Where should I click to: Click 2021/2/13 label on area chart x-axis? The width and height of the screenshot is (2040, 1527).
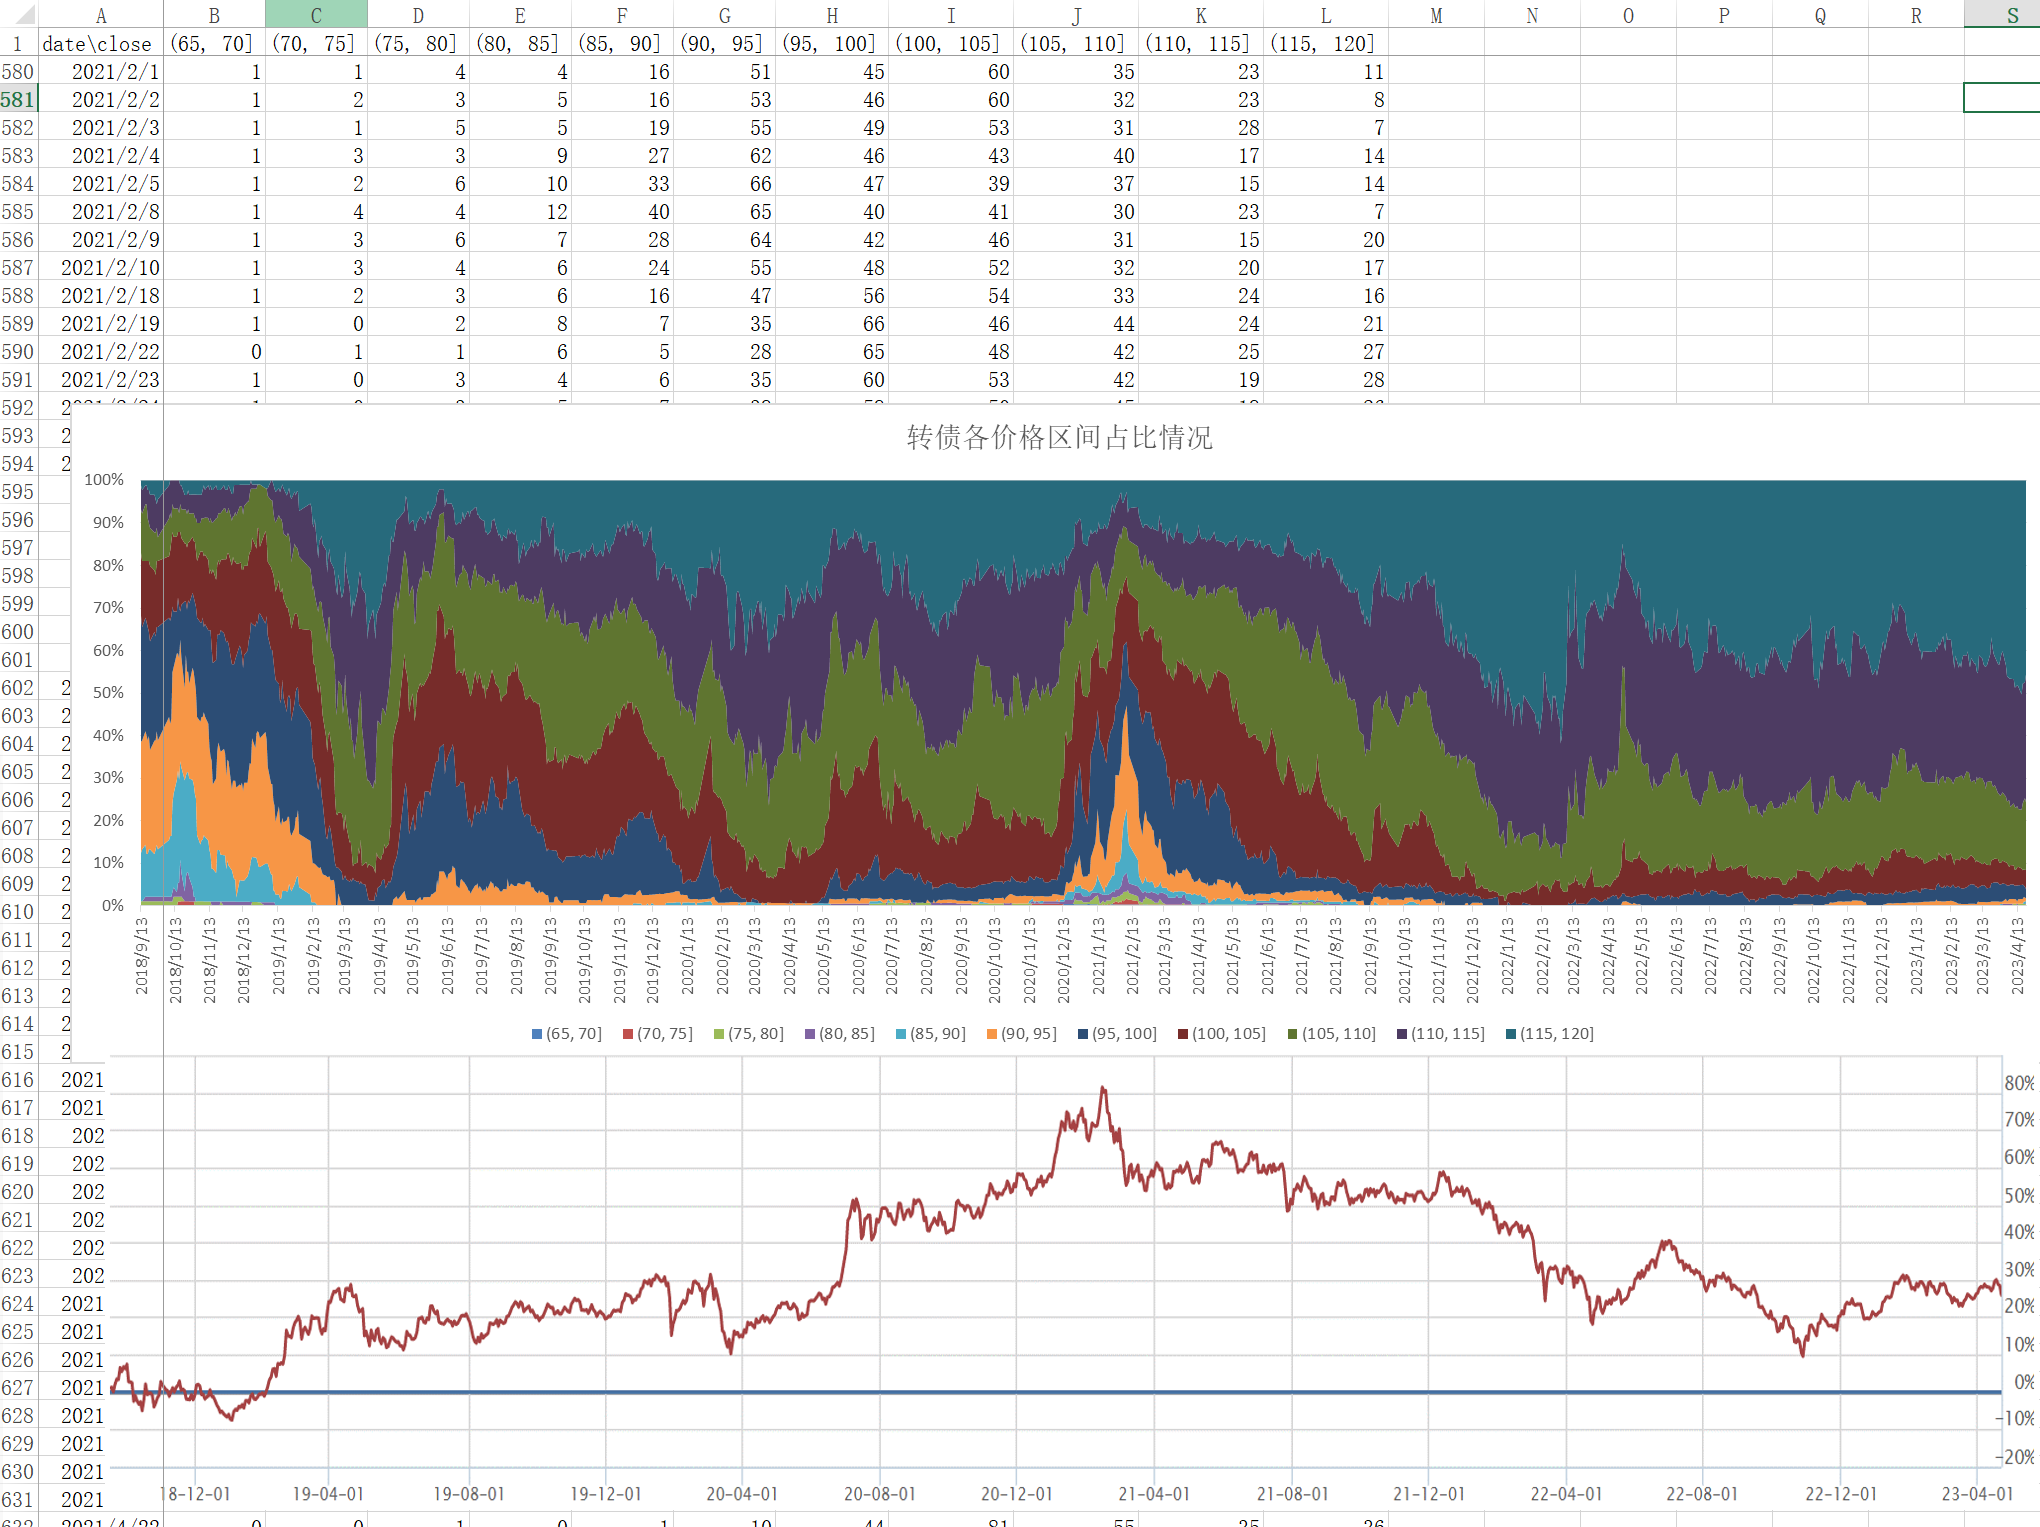click(1132, 956)
